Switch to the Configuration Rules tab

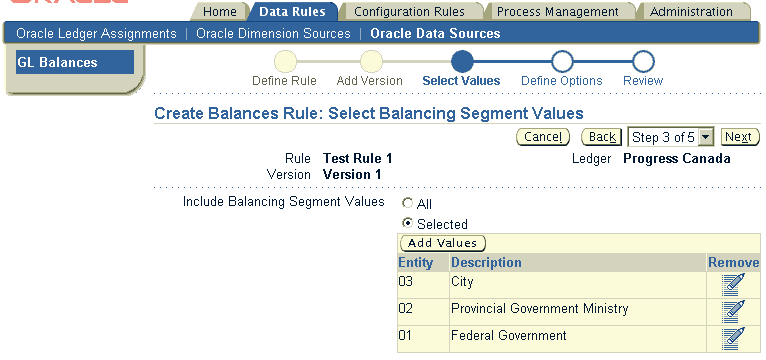click(409, 12)
